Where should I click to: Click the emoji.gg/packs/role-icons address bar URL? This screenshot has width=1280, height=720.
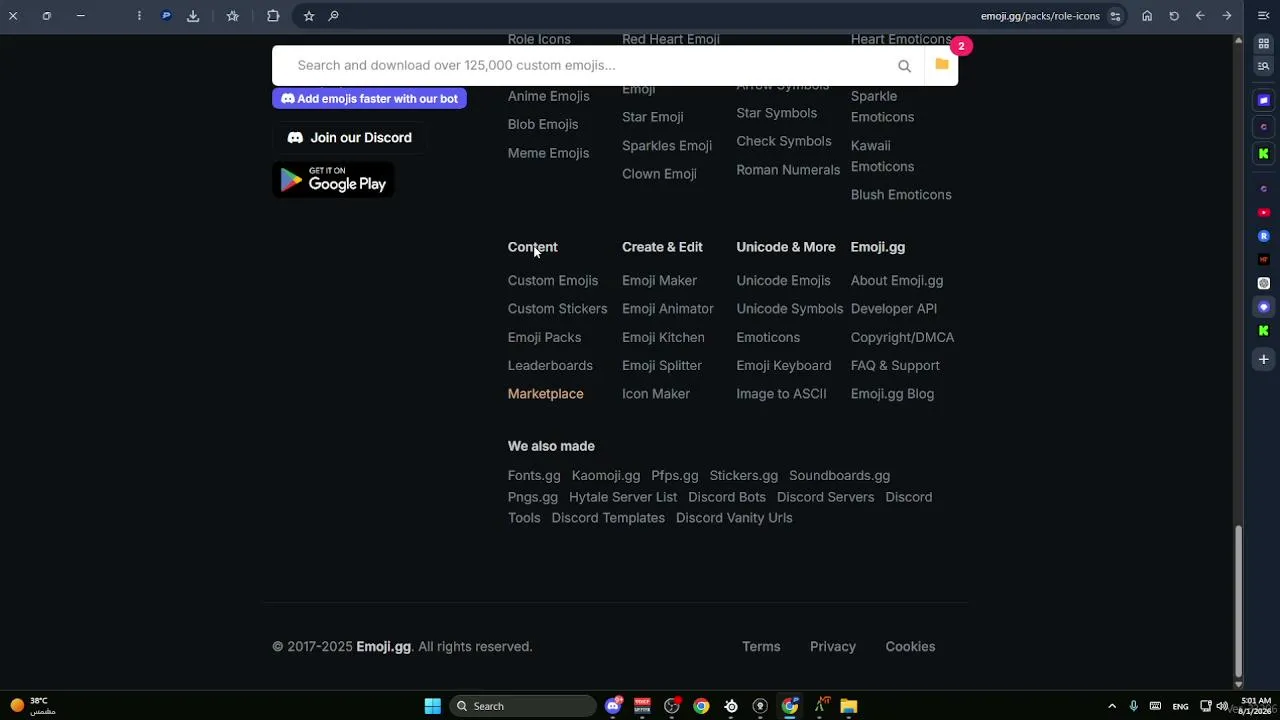click(x=1040, y=16)
